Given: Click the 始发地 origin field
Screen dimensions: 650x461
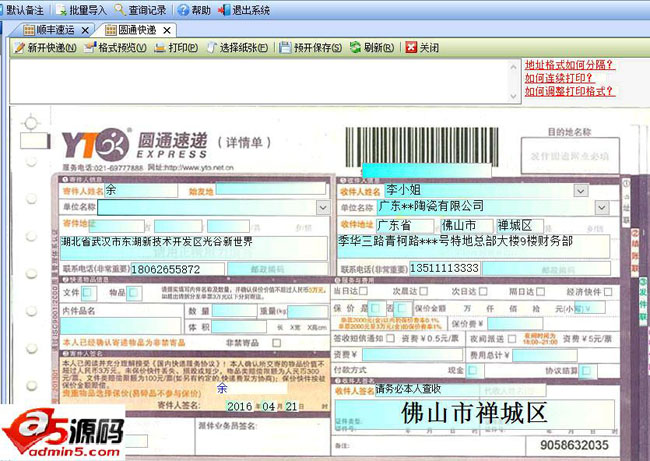Looking at the screenshot, I should 271,189.
